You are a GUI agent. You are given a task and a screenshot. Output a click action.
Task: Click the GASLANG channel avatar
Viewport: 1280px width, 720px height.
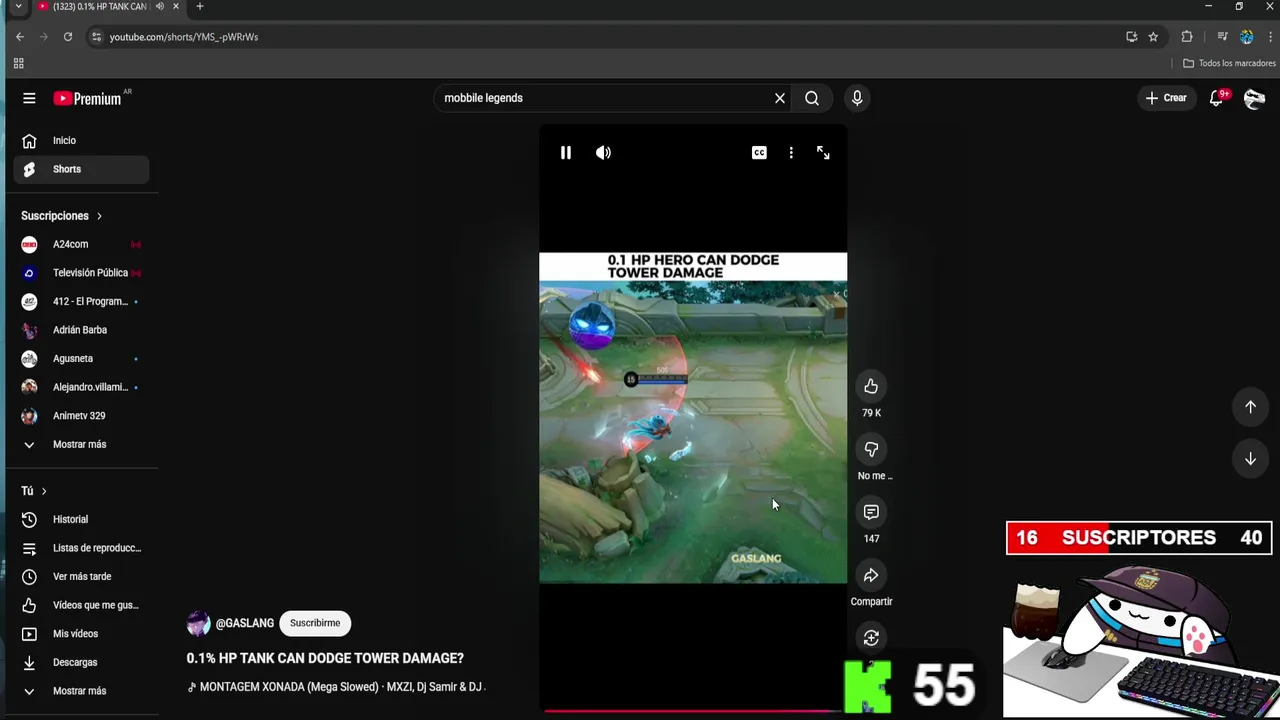(198, 623)
